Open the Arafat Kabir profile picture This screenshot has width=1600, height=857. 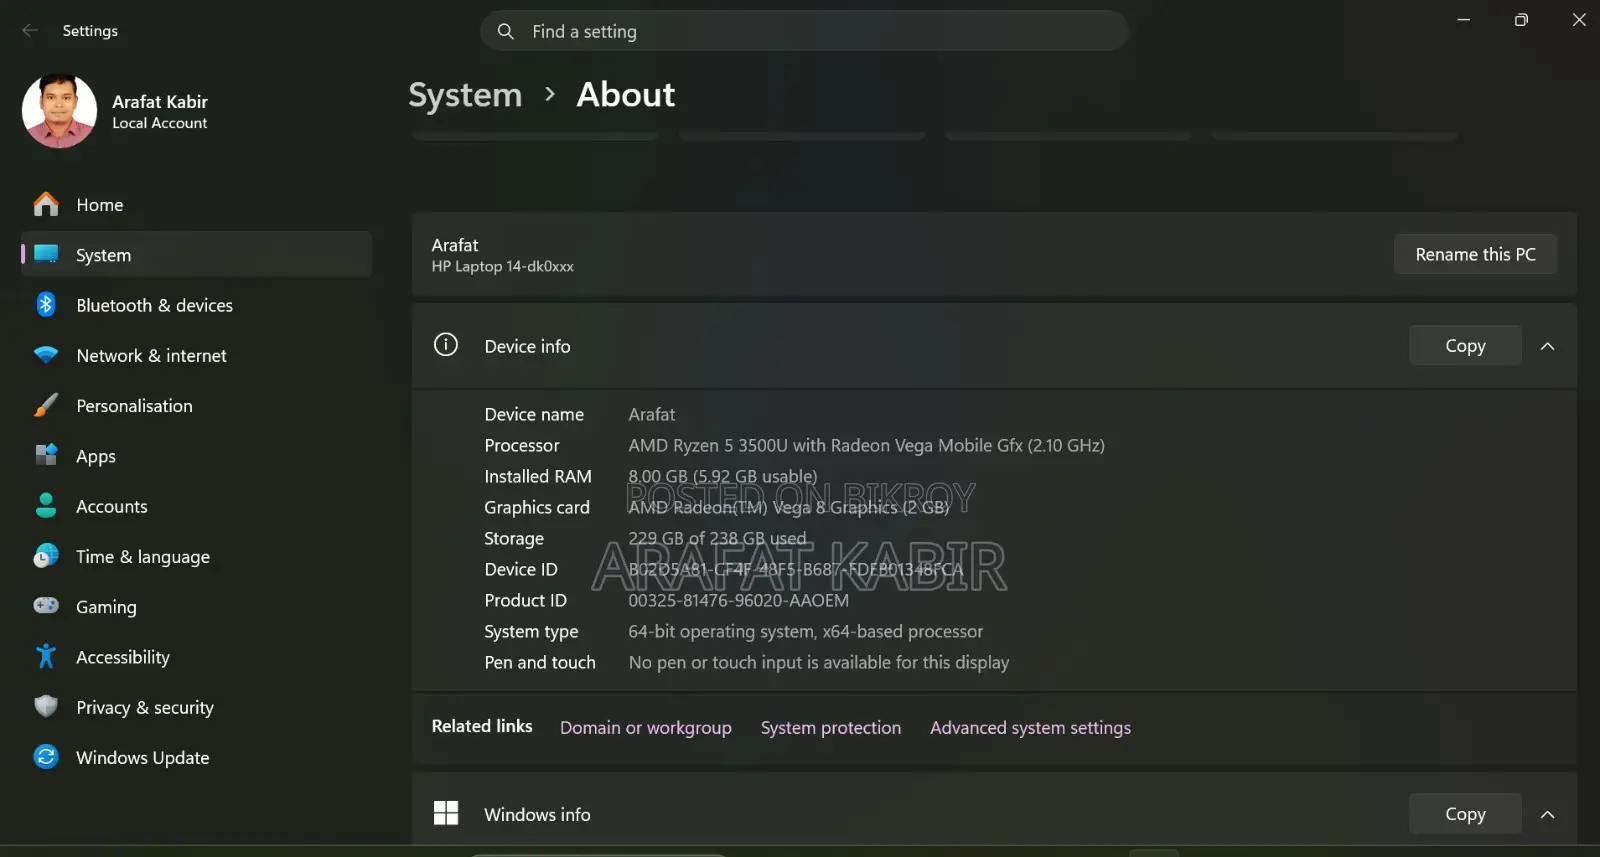click(59, 111)
